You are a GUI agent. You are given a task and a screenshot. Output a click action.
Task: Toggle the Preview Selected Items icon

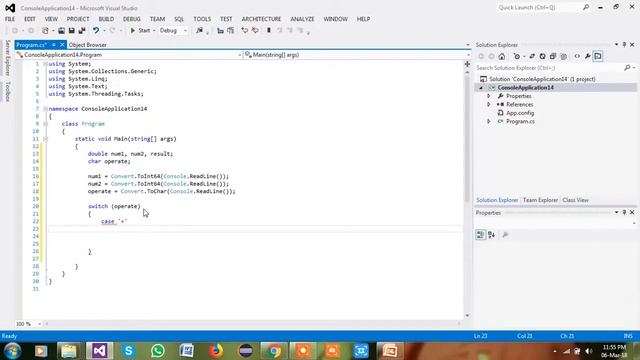(598, 57)
